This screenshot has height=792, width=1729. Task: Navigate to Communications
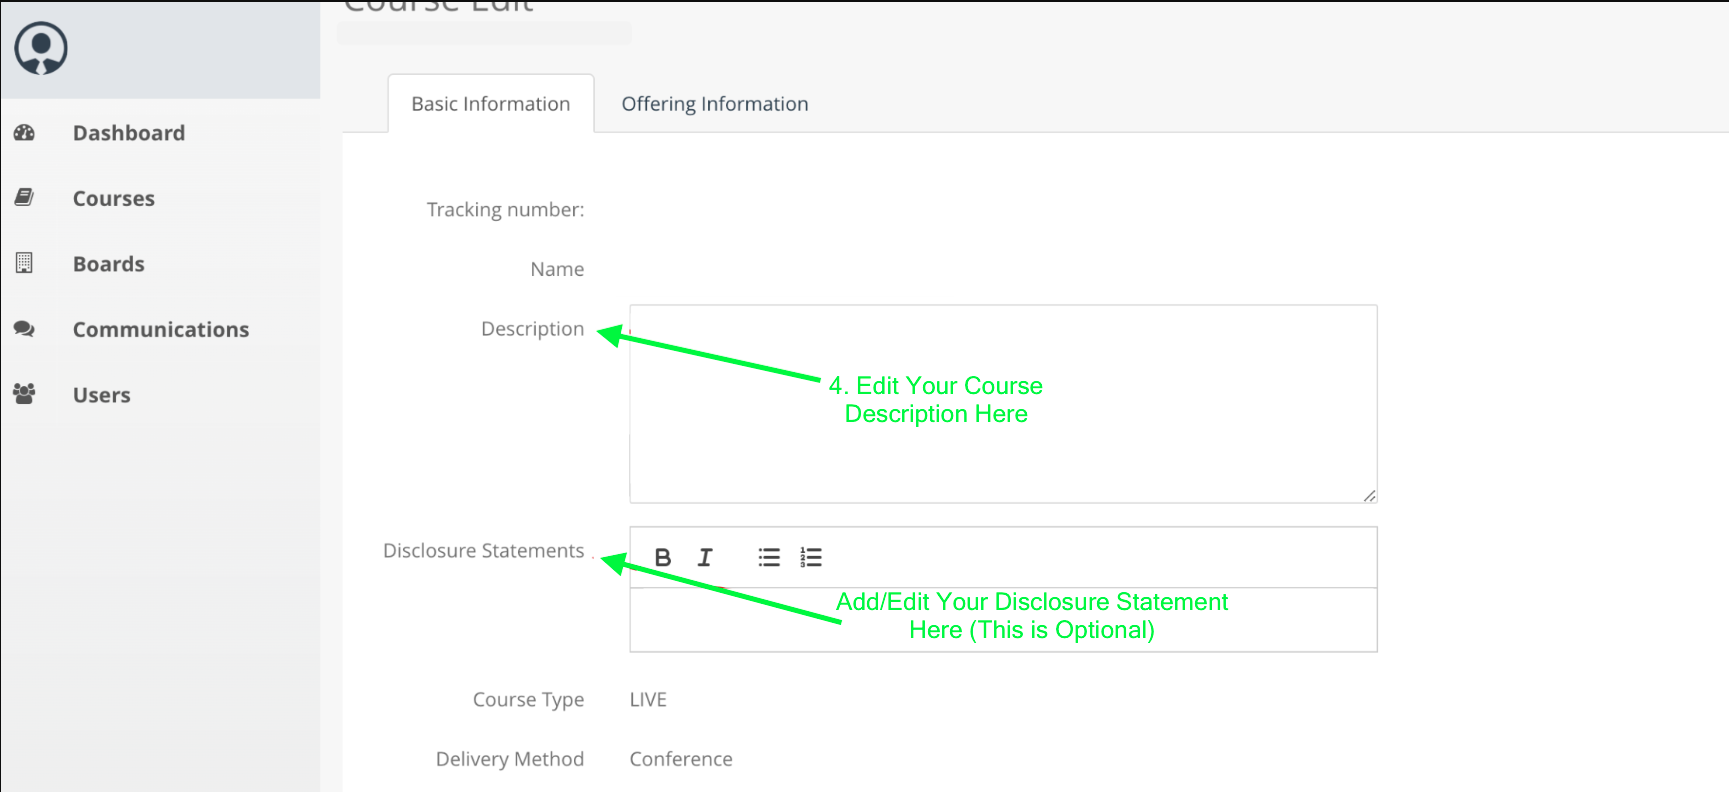(161, 329)
